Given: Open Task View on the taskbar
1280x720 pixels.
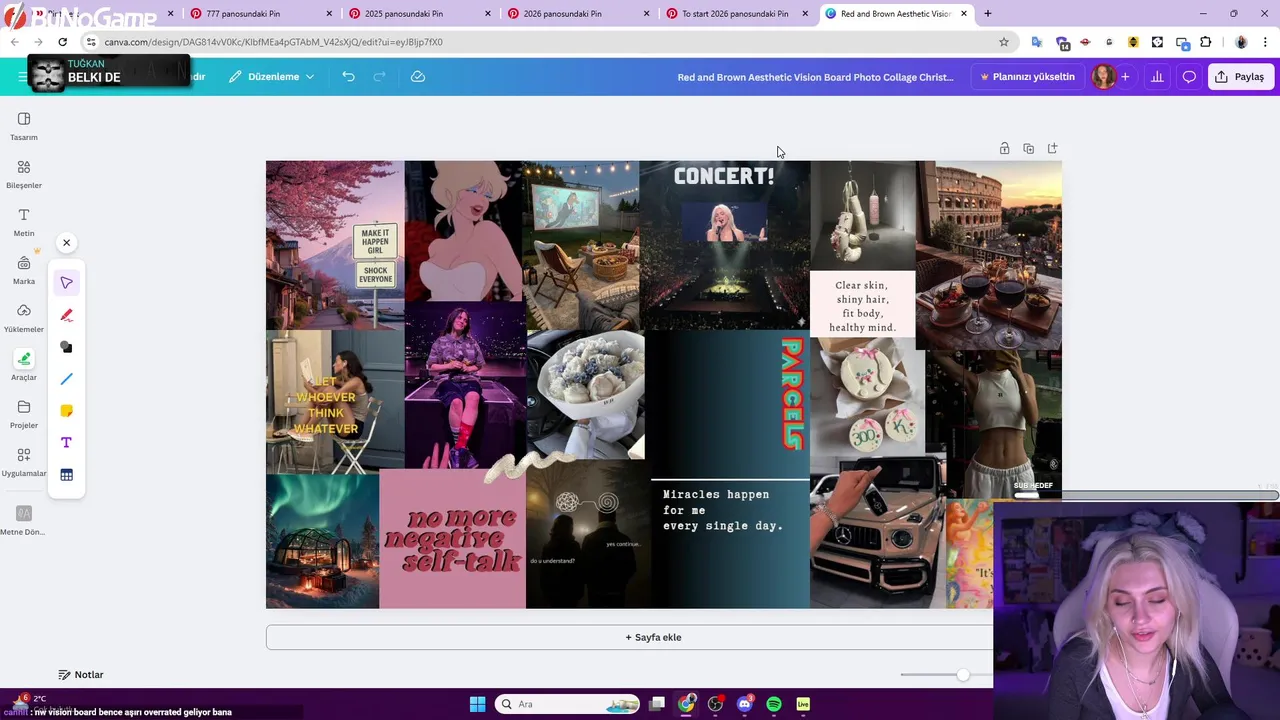Looking at the screenshot, I should 657,704.
